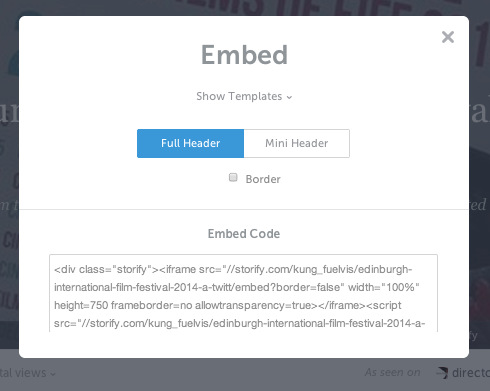
Task: Click the 'As seen on' footer text
Action: click(393, 372)
